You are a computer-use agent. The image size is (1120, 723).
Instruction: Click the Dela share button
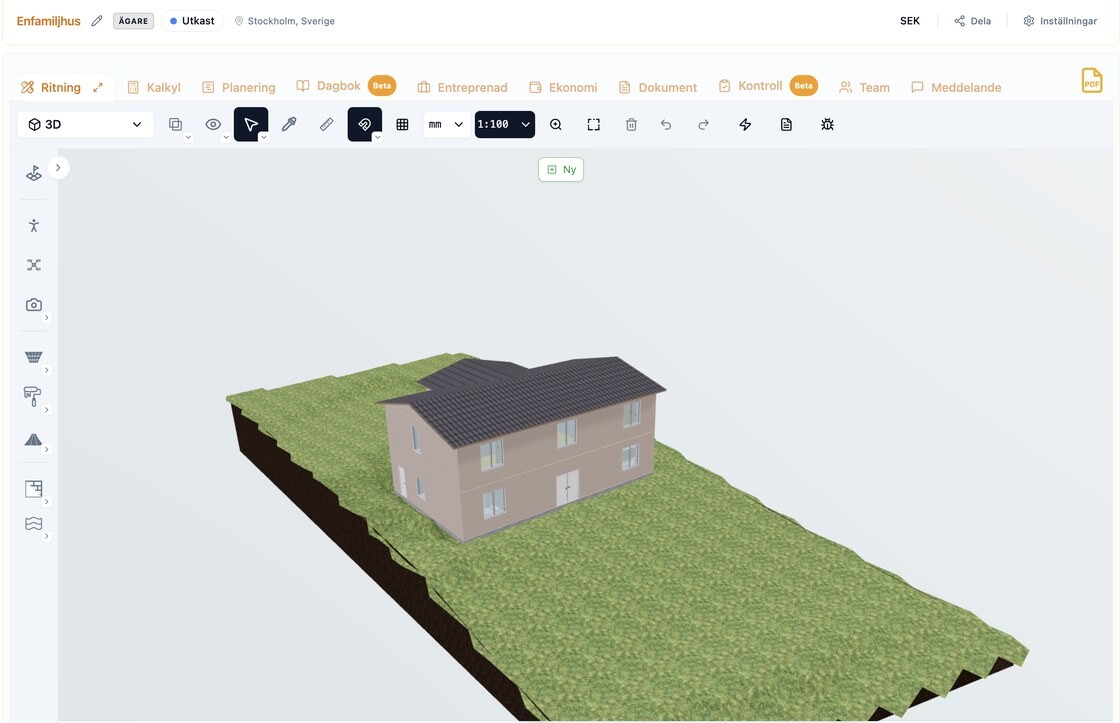click(973, 21)
